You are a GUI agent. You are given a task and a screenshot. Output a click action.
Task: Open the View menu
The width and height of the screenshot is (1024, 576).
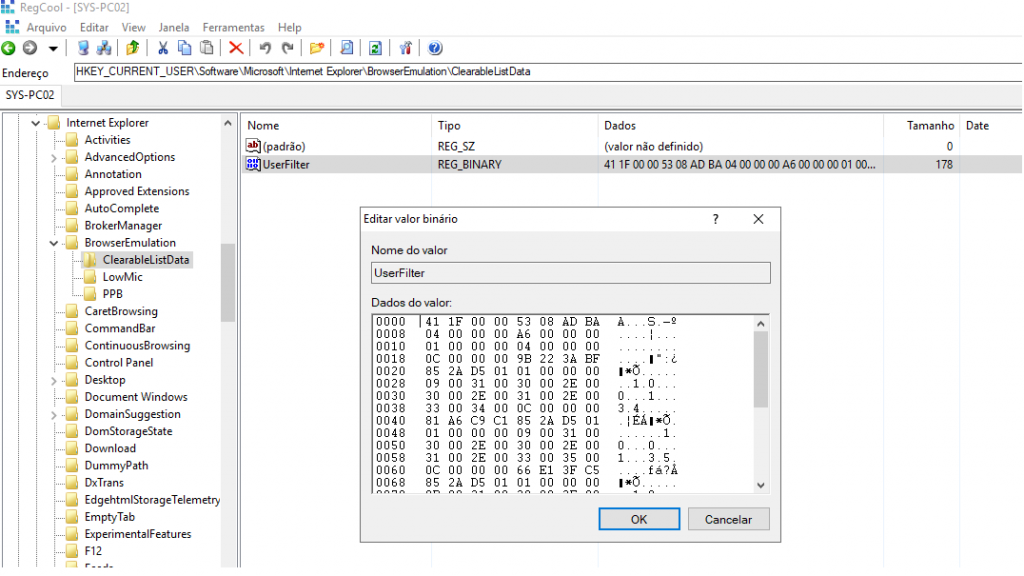133,27
